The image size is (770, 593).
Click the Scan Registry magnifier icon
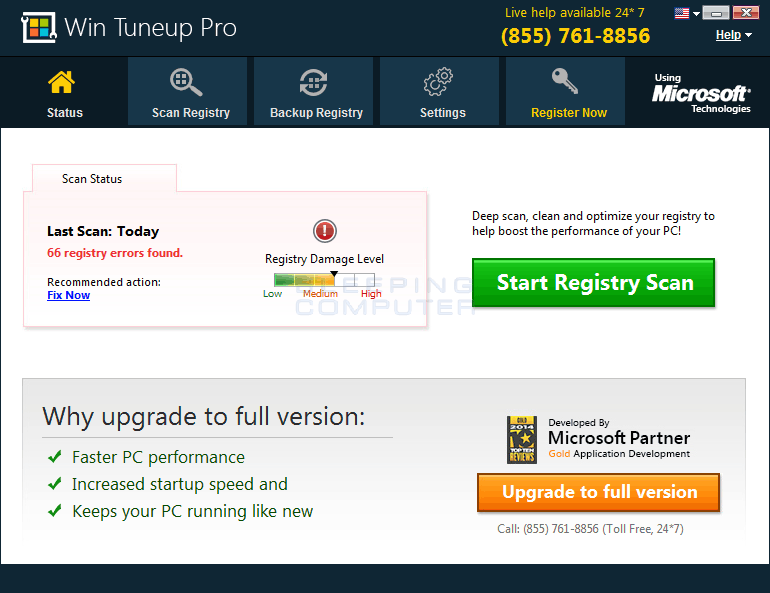coord(186,82)
